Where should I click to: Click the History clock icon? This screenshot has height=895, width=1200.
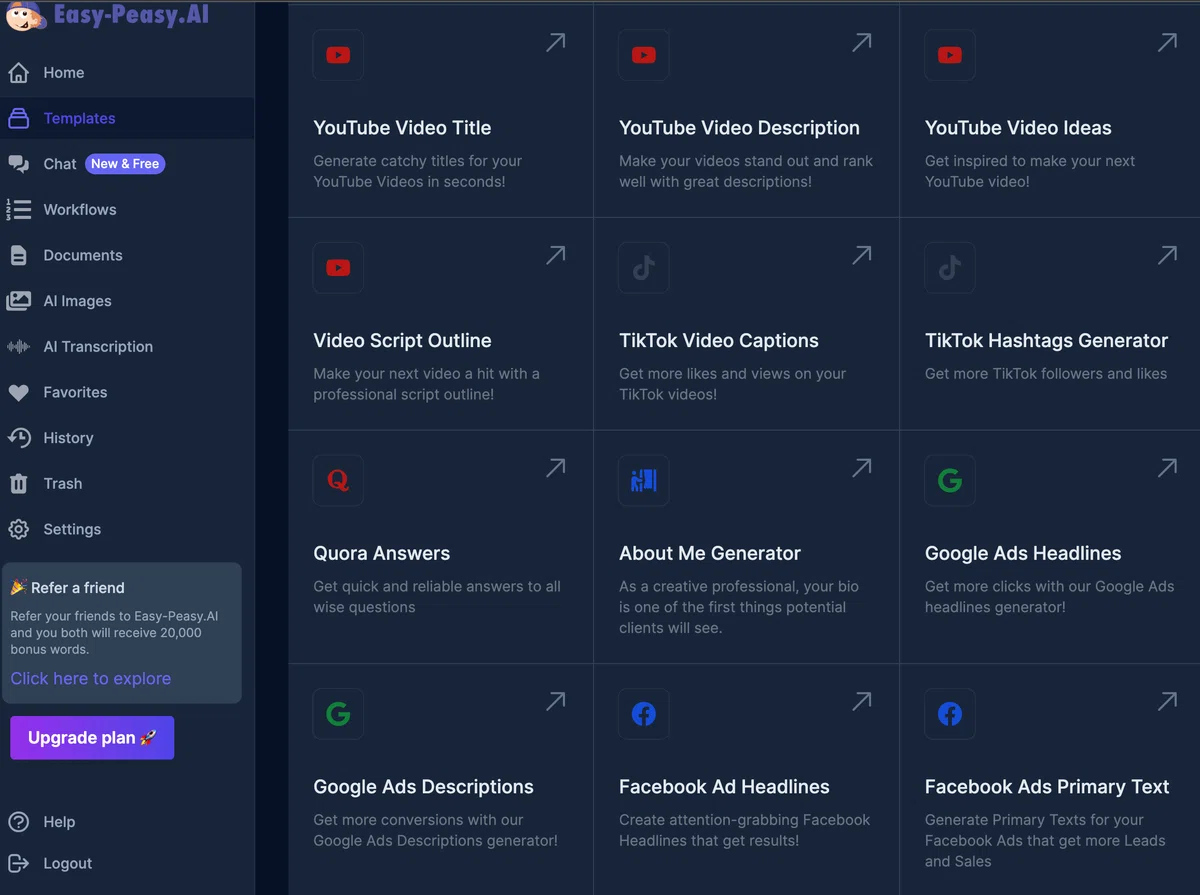[18, 438]
